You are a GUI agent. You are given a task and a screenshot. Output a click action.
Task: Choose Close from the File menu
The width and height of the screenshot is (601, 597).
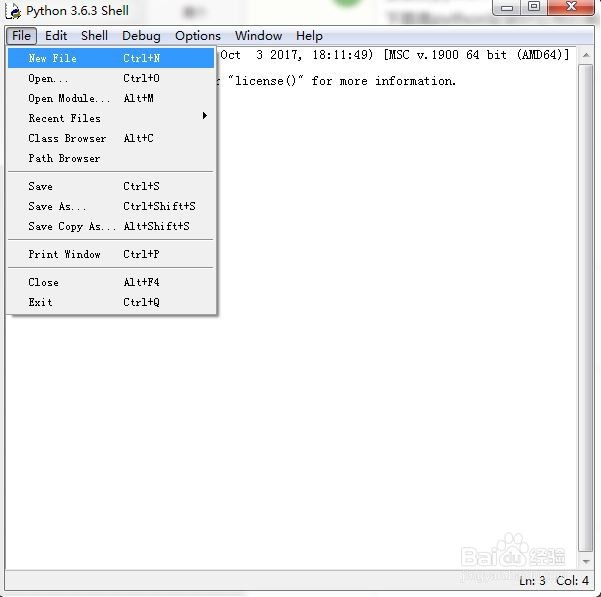pyautogui.click(x=111, y=282)
